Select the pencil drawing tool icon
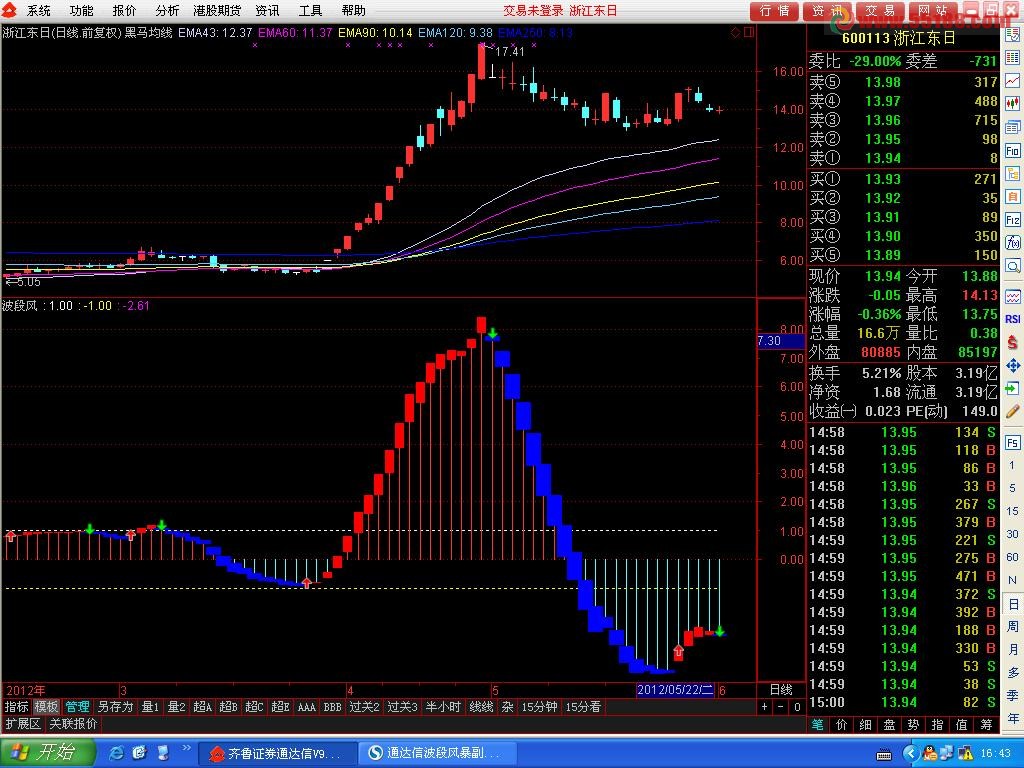Viewport: 1024px width, 768px height. [1013, 411]
